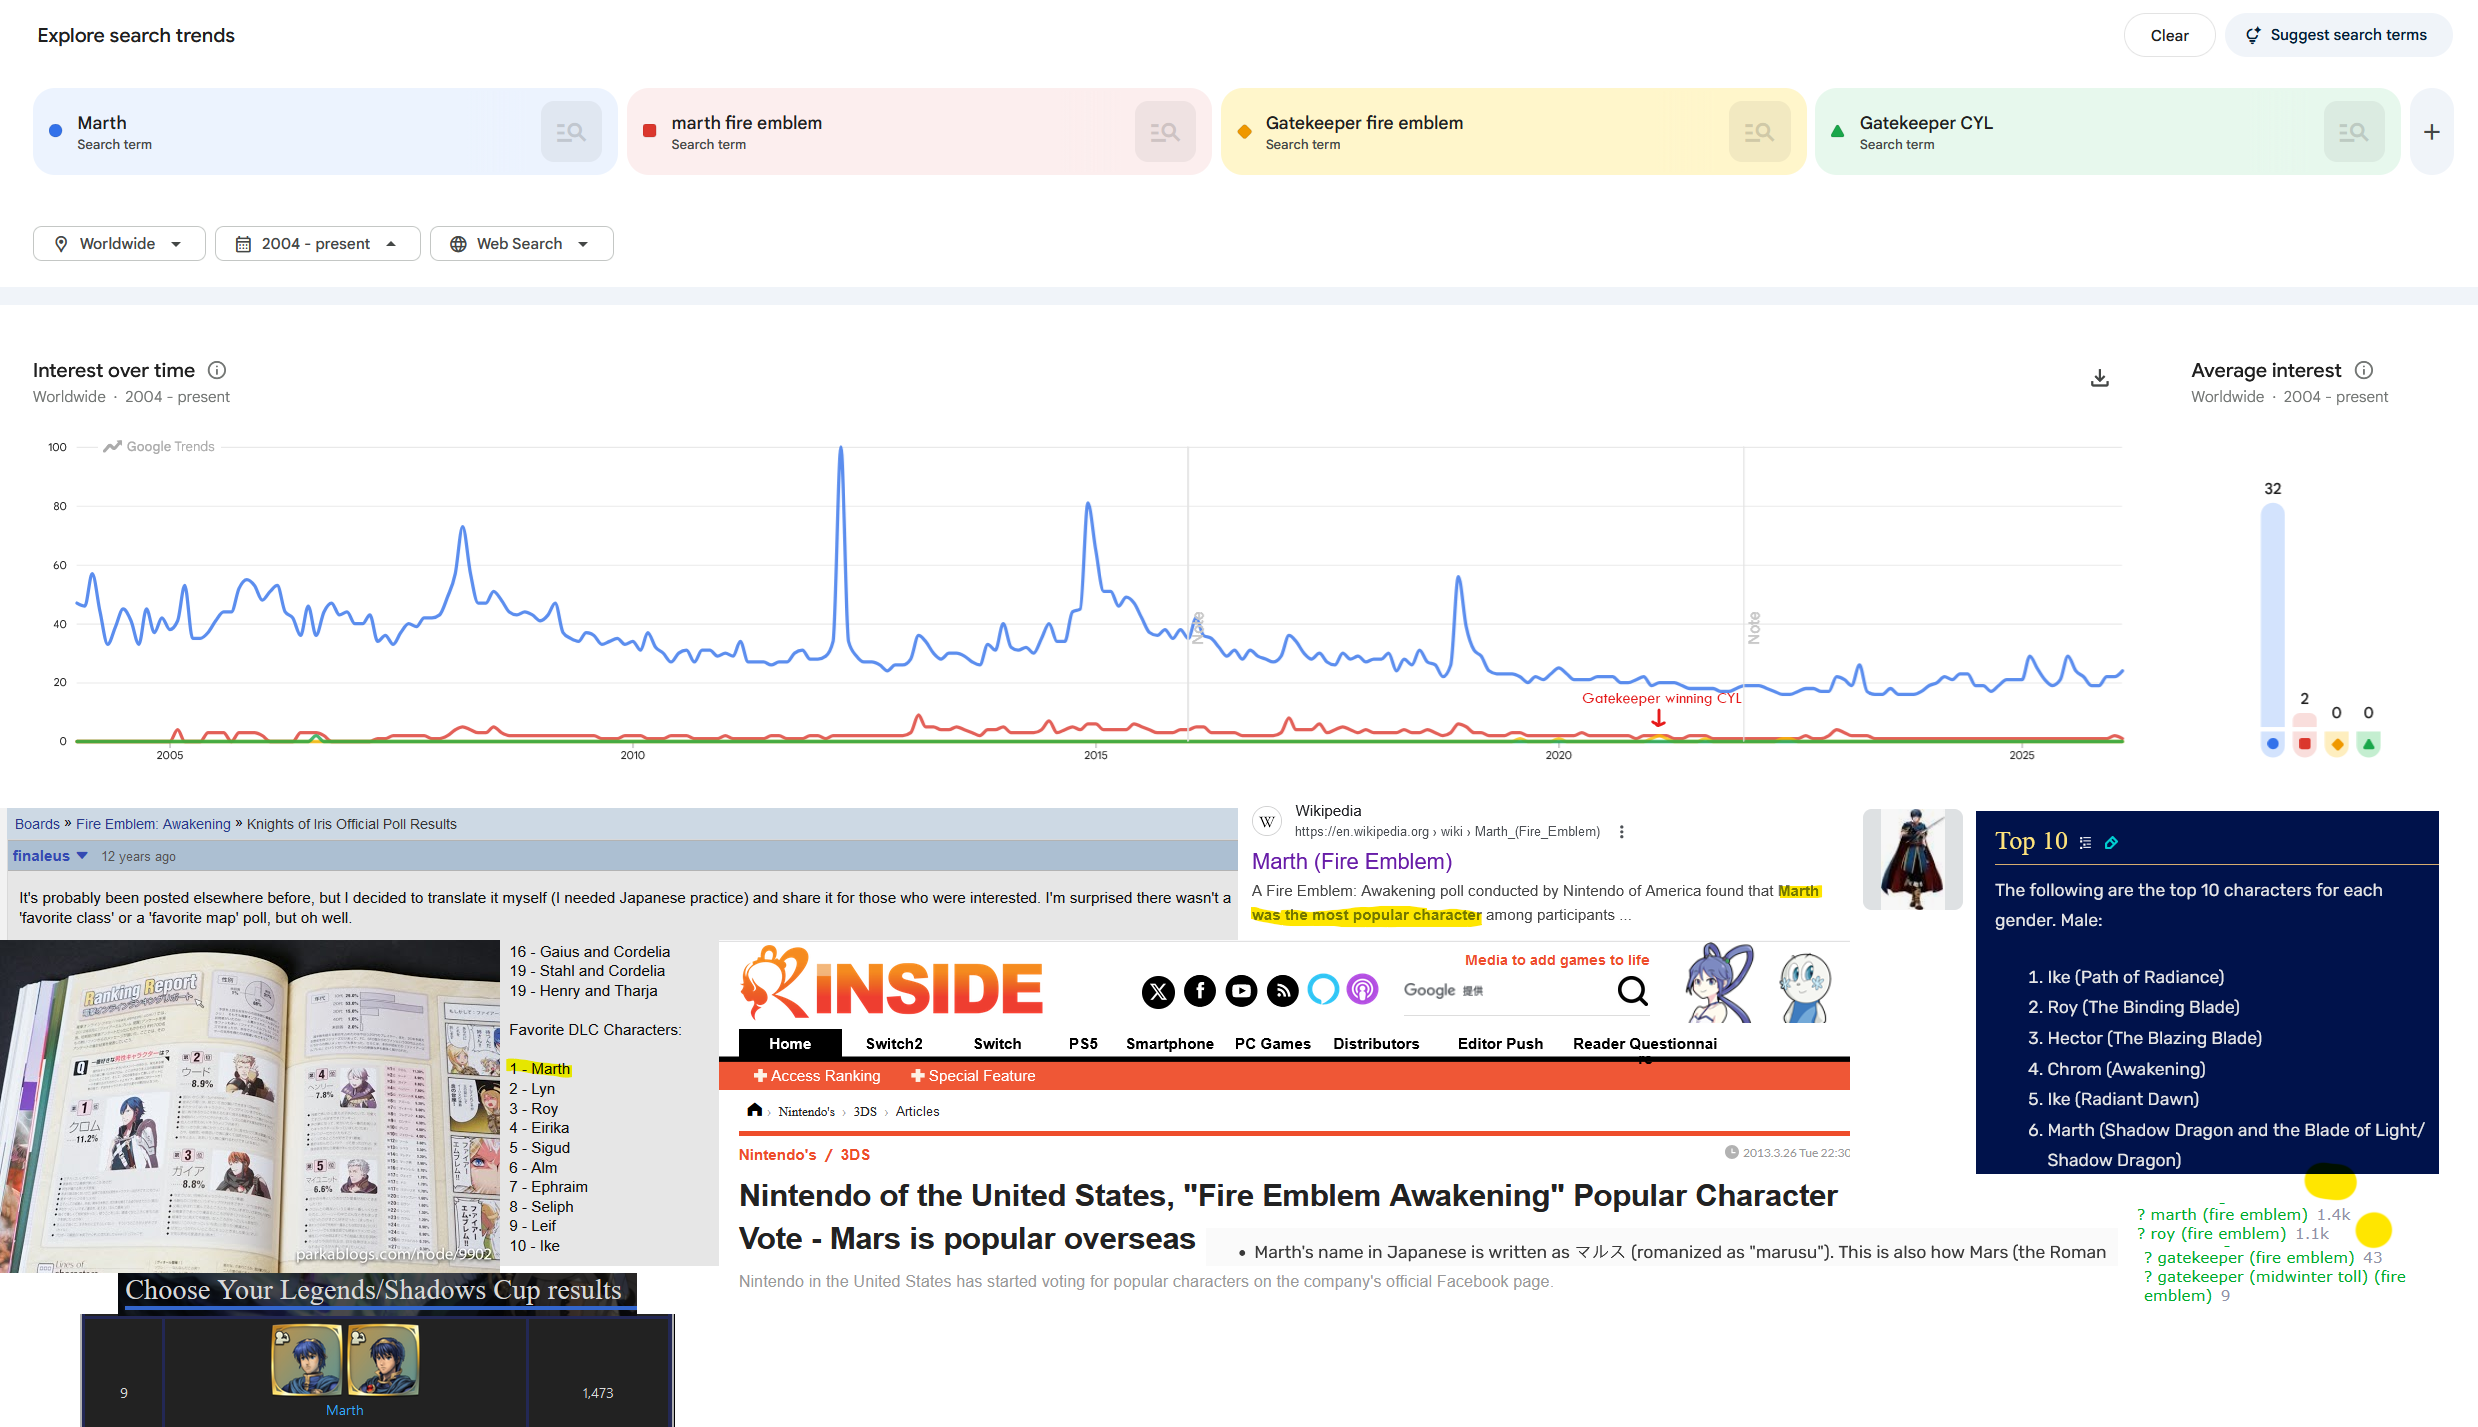Click the Facebook icon on the INSIDE site
The height and width of the screenshot is (1427, 2478).
(x=1200, y=991)
